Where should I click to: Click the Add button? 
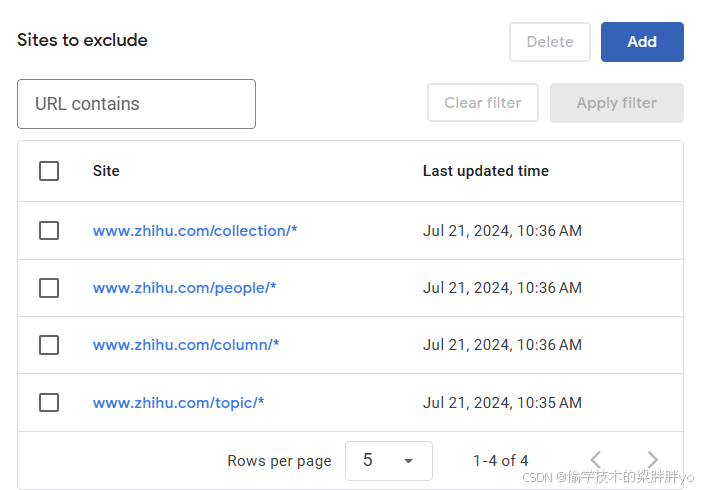(x=642, y=42)
